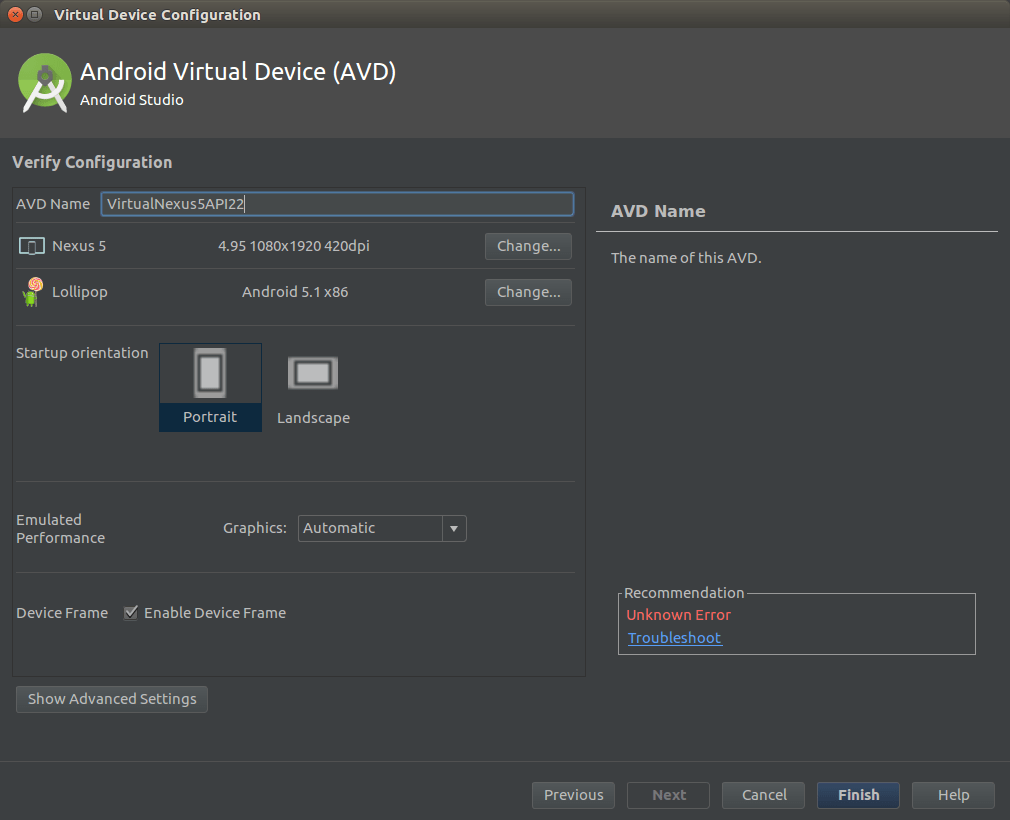Screen dimensions: 1010x820
Task: Open Show Advanced Settings
Action: 112,699
